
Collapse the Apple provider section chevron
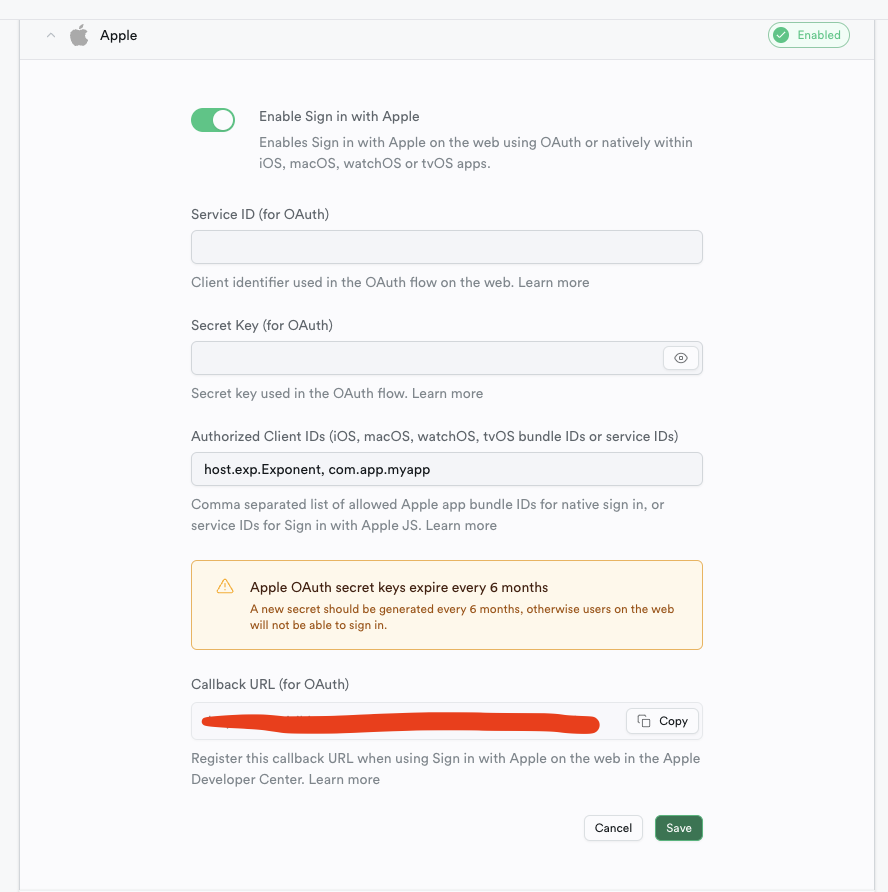tap(50, 34)
